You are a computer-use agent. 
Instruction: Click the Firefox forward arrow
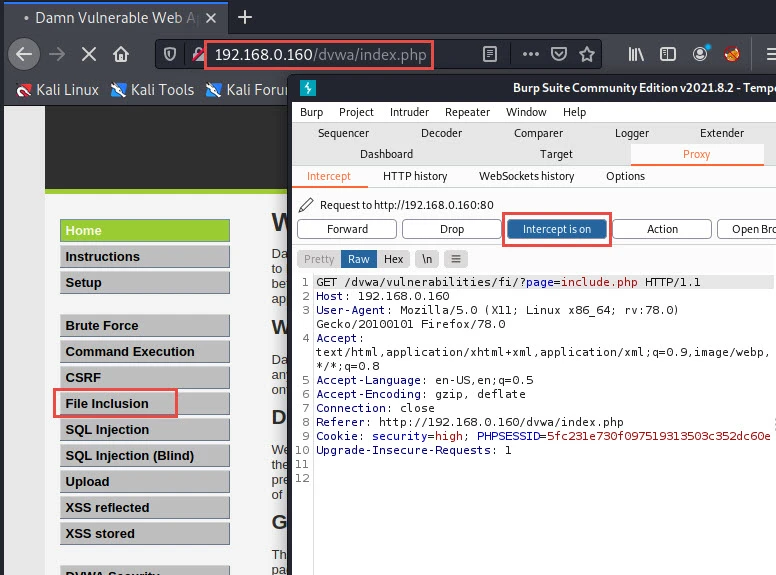(57, 54)
